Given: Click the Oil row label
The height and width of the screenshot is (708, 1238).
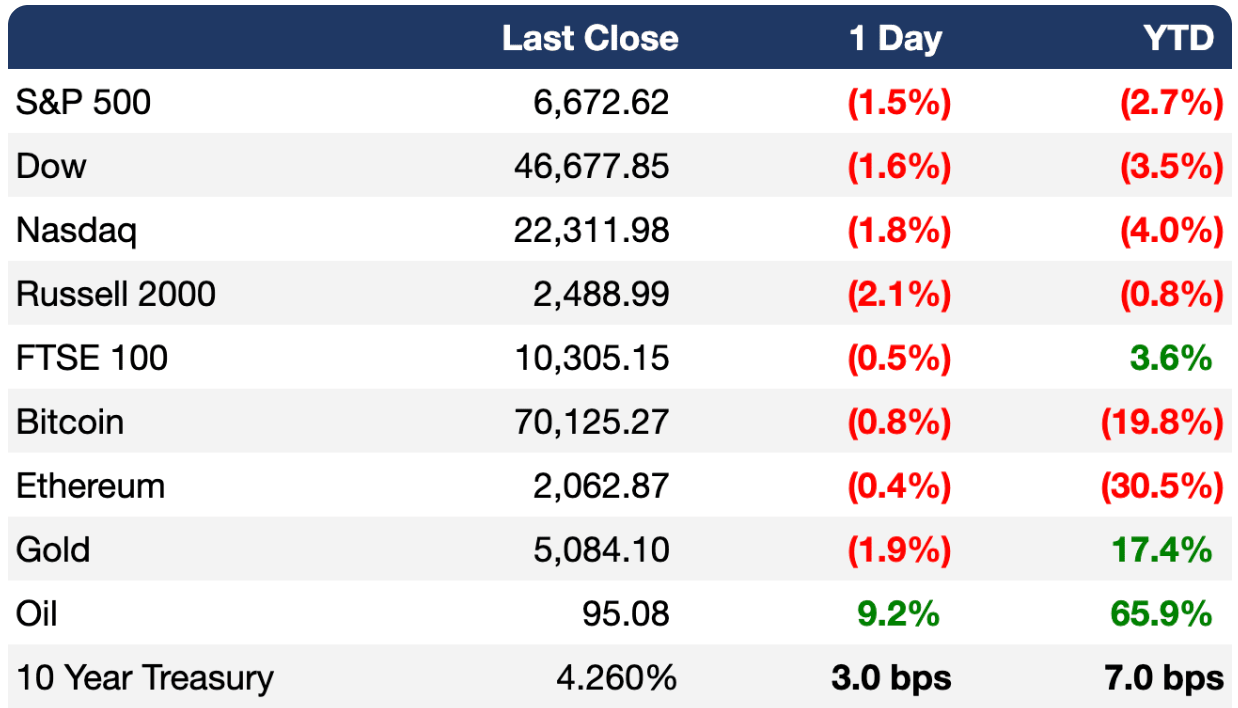Looking at the screenshot, I should 37,613.
